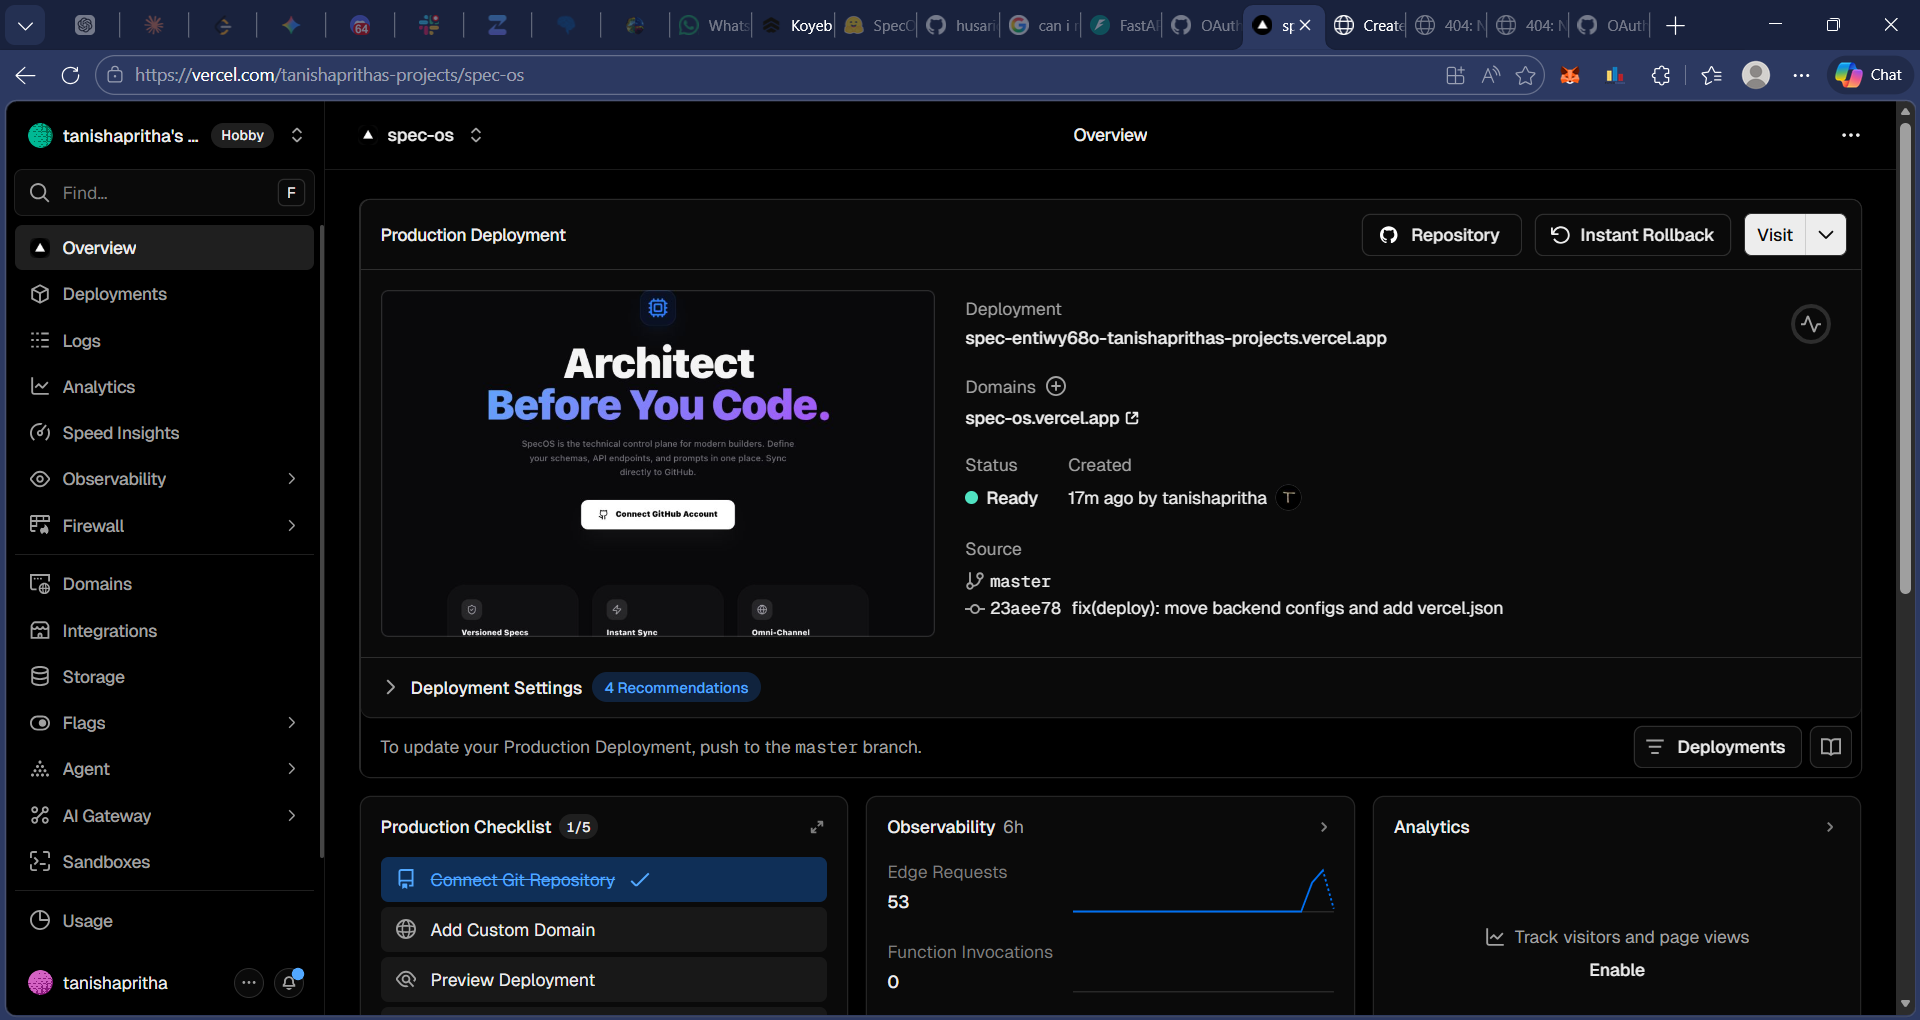This screenshot has height=1020, width=1920.
Task: Open the deployment URL spec-entiwy68o link
Action: tap(1176, 338)
